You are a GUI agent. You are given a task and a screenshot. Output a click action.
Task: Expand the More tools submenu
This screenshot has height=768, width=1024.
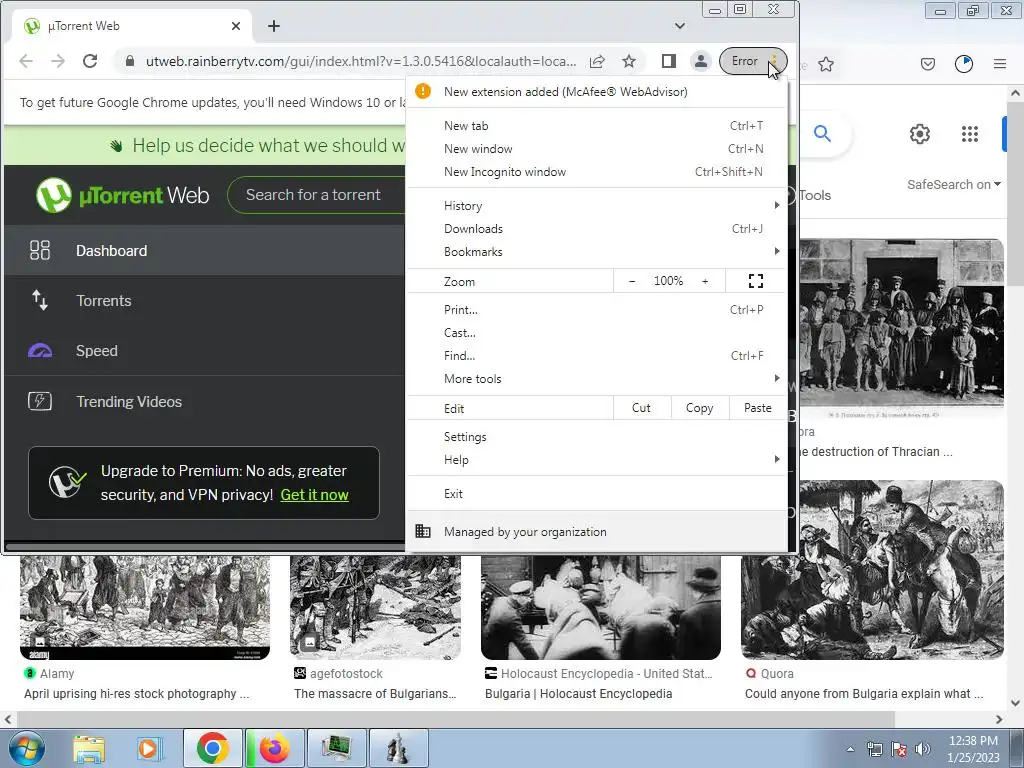click(x=597, y=379)
